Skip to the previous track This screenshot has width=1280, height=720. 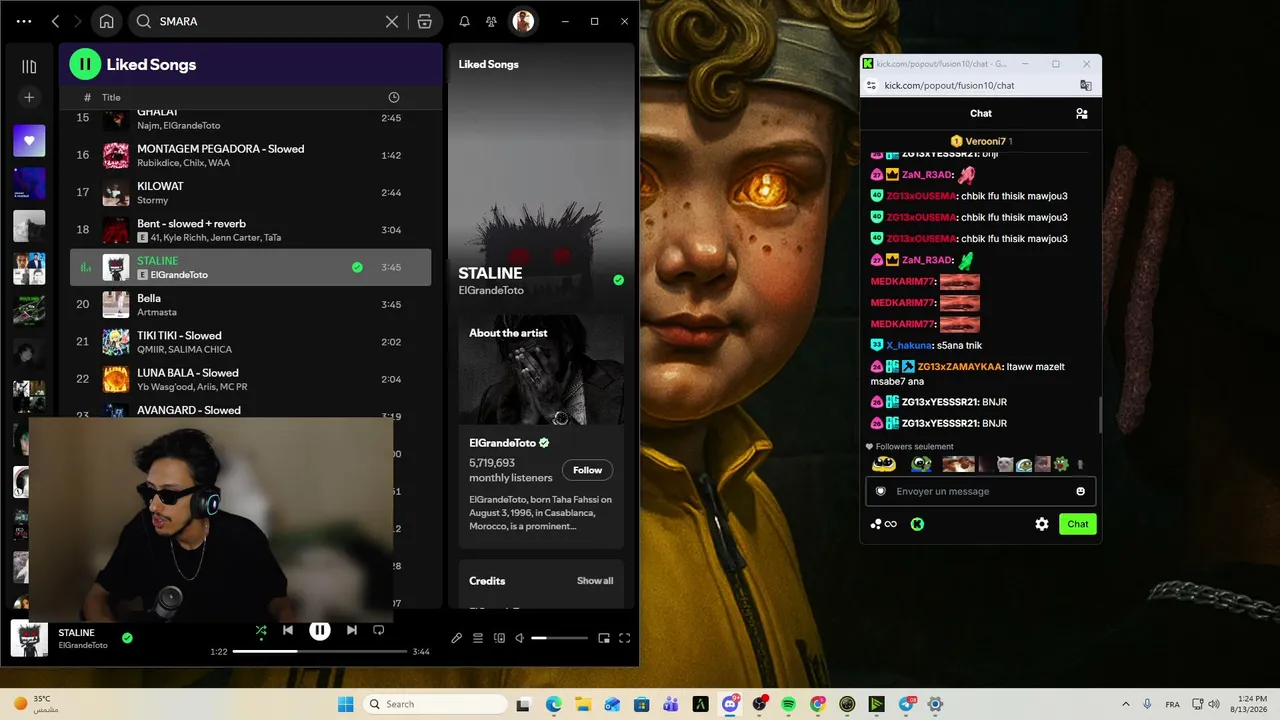pos(288,630)
